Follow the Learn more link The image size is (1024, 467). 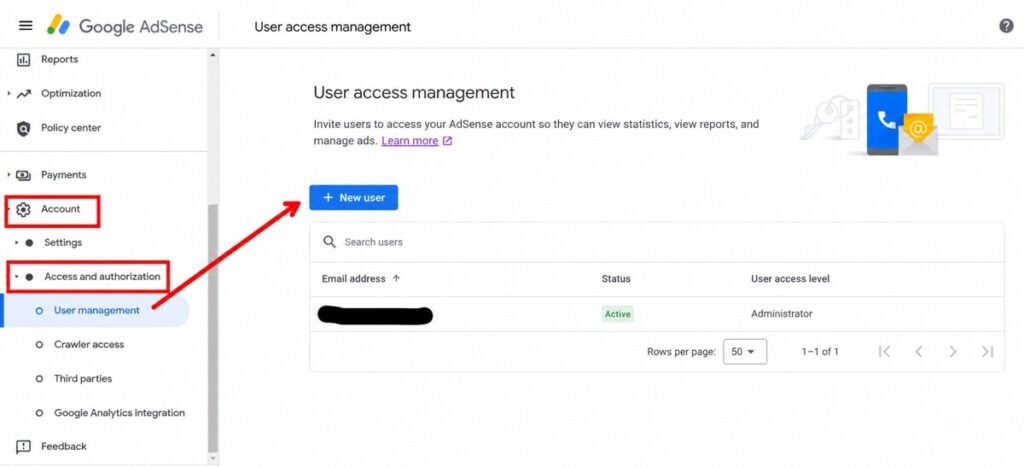(409, 141)
